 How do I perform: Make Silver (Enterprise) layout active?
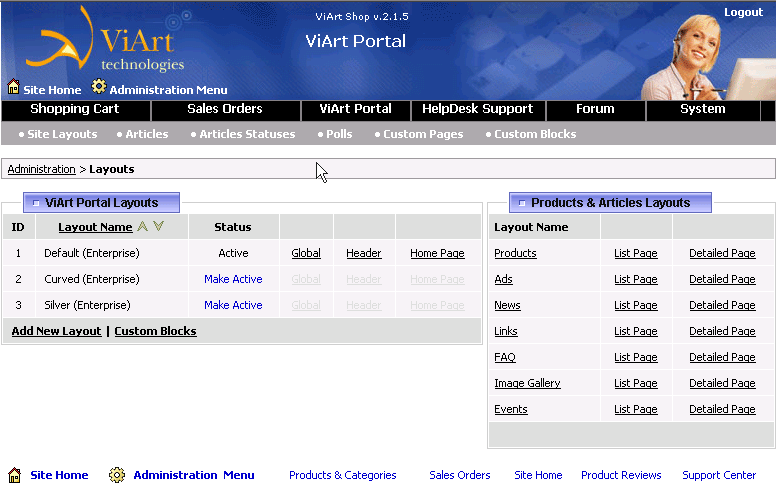tap(233, 305)
